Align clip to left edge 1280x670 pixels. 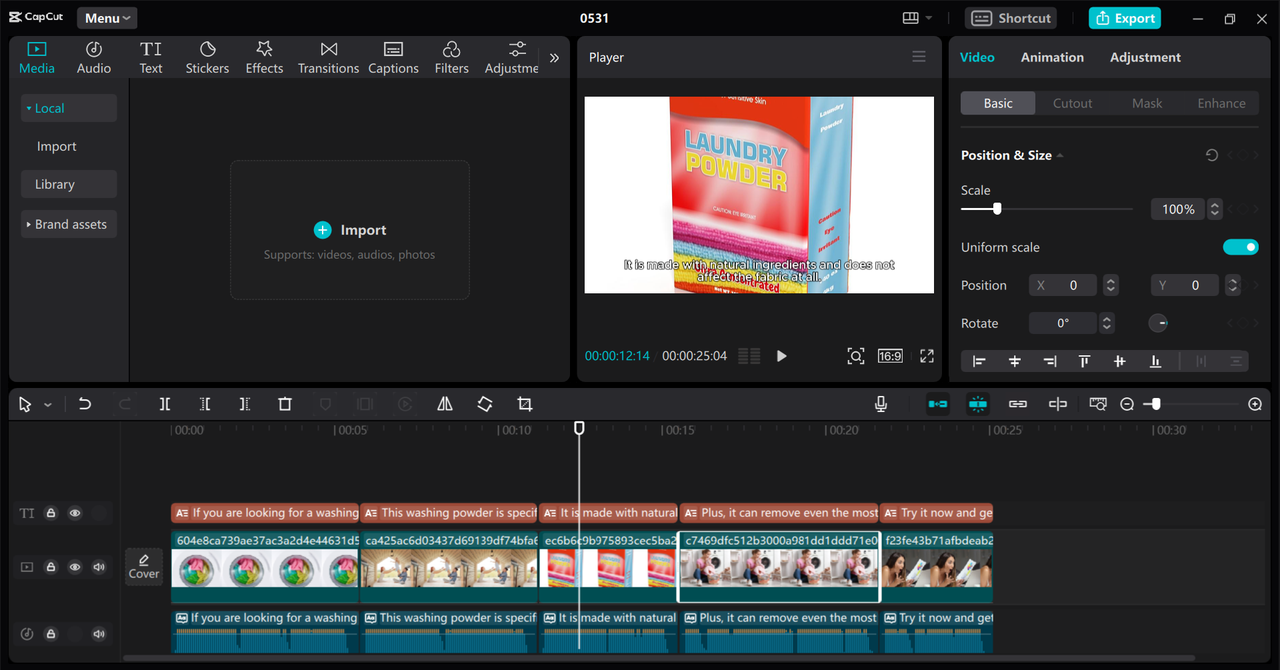click(x=979, y=361)
